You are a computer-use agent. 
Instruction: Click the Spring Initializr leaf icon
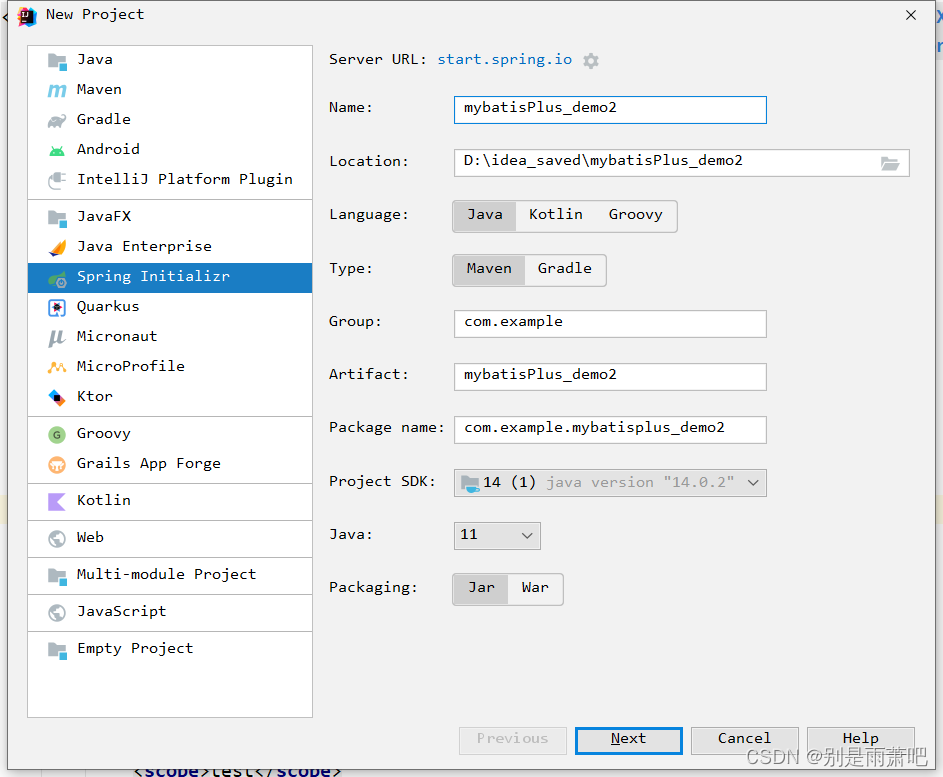coord(57,278)
